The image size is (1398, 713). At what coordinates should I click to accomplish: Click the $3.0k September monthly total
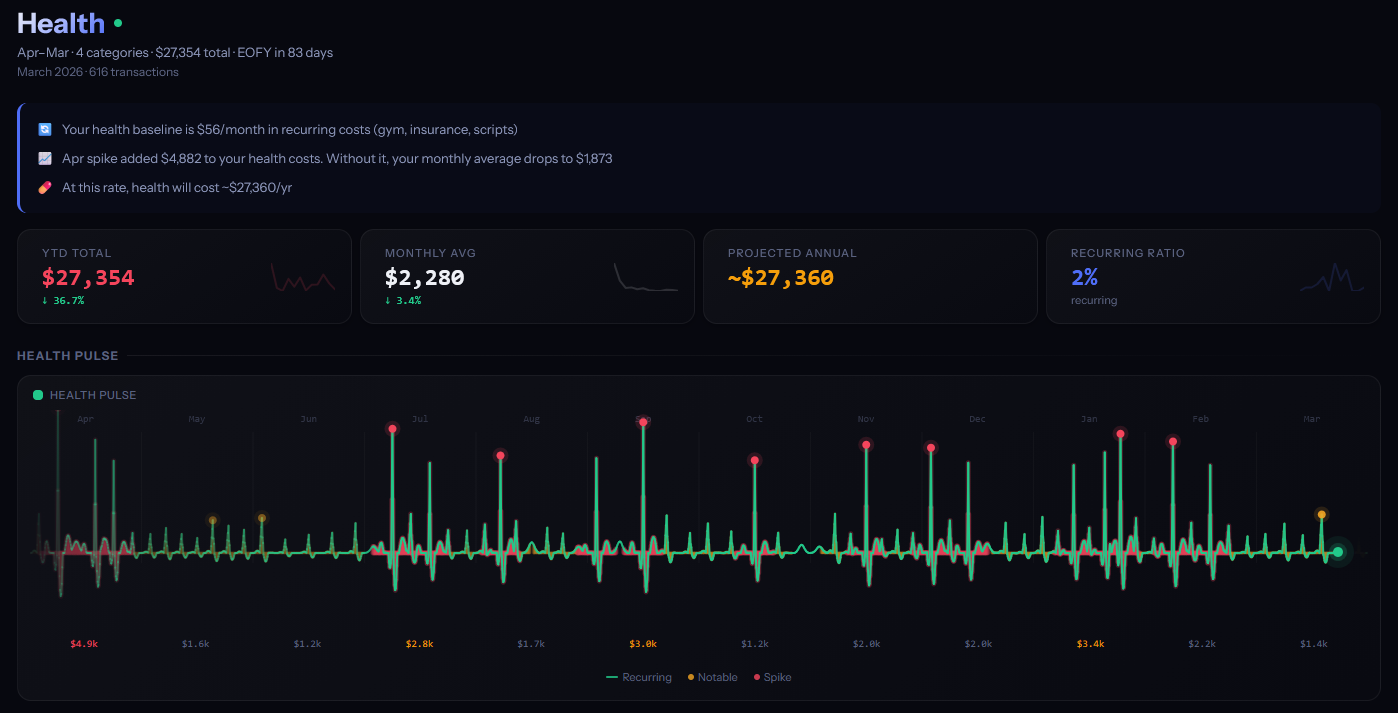click(643, 644)
